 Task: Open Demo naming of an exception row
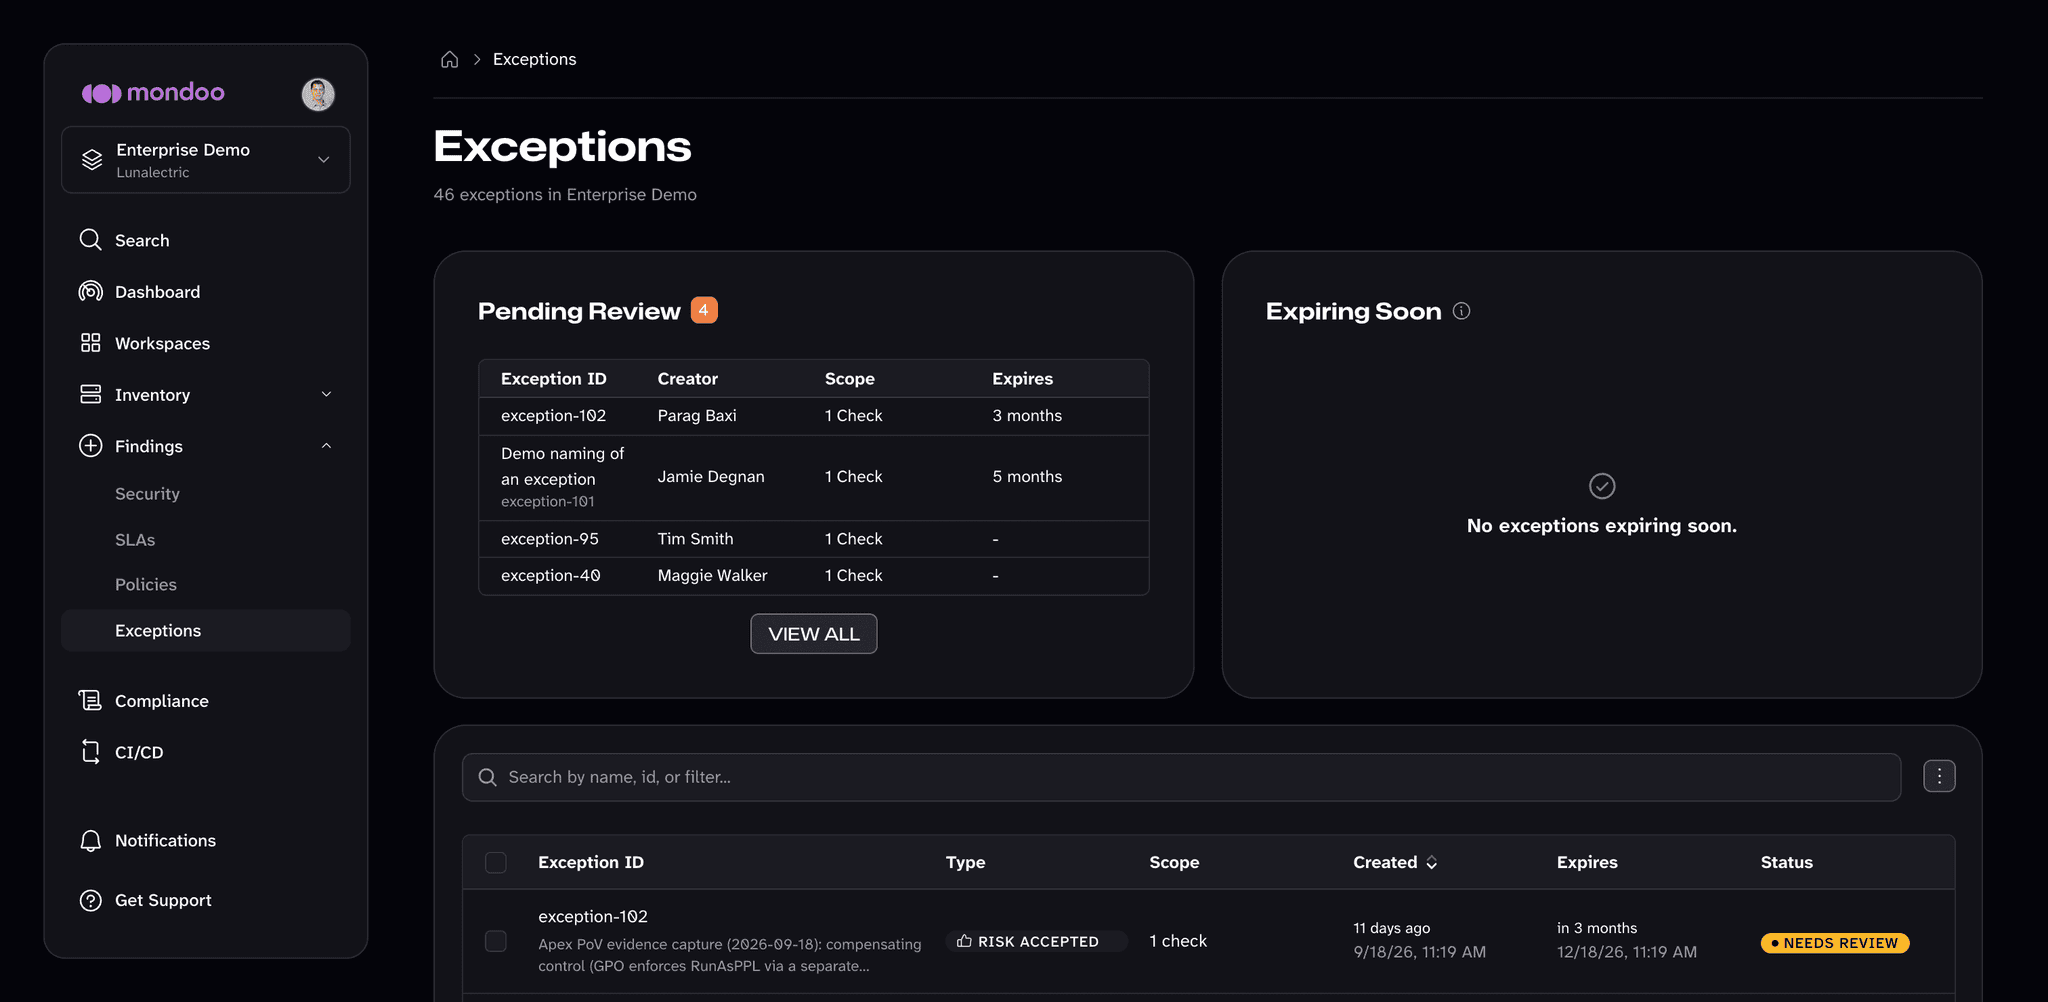pos(814,478)
